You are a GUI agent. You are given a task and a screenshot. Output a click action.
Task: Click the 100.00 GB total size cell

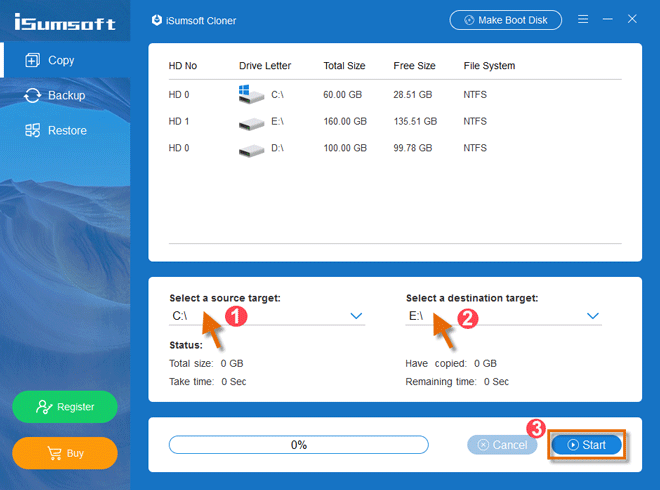345,148
